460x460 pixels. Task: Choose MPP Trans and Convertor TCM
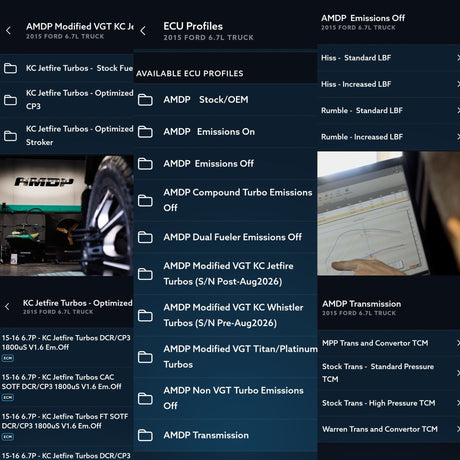(x=389, y=343)
